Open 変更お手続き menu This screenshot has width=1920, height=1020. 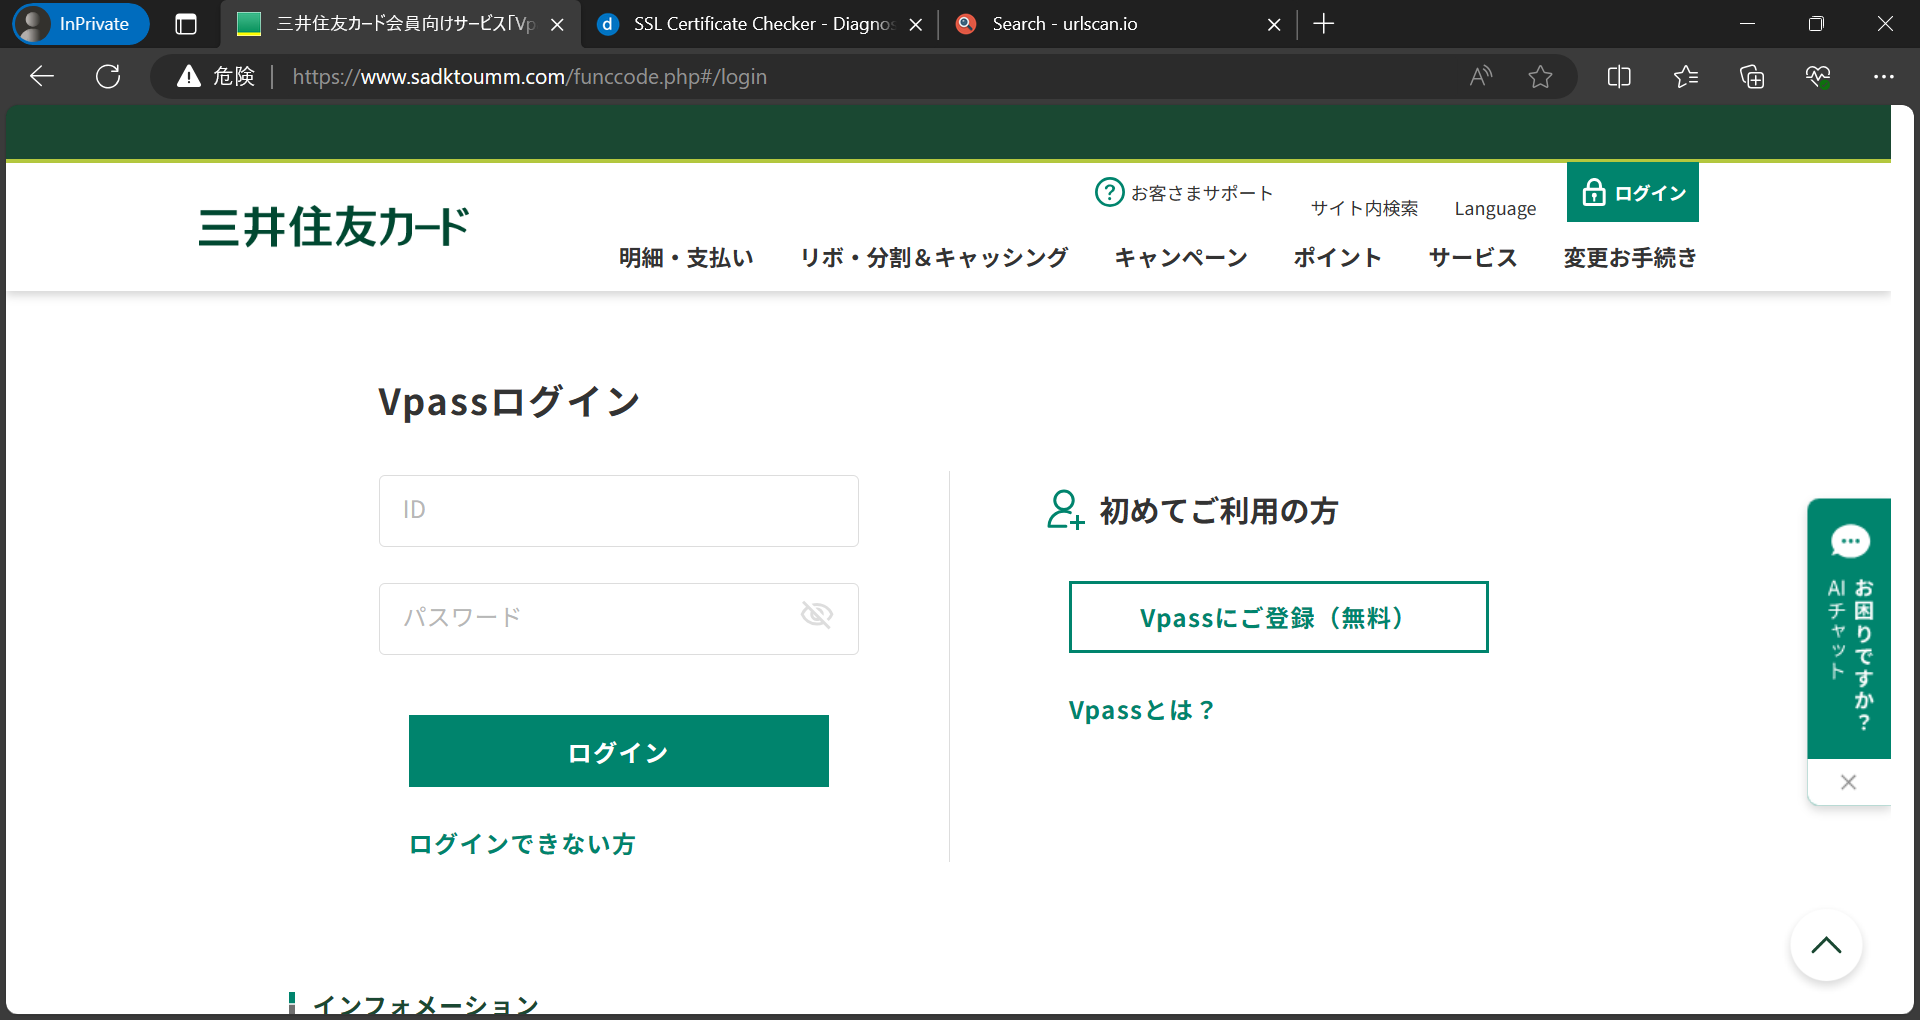coord(1630,258)
